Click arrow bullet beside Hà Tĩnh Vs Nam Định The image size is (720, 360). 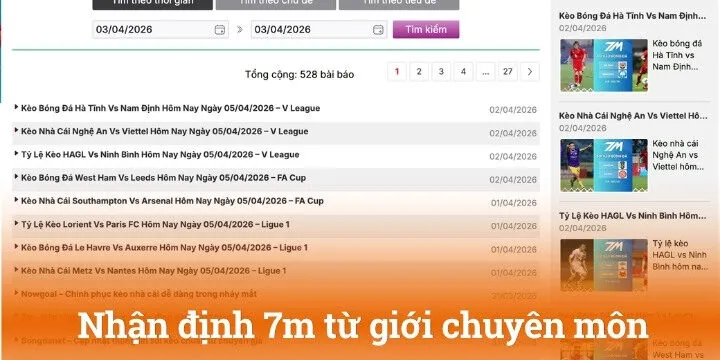point(17,107)
